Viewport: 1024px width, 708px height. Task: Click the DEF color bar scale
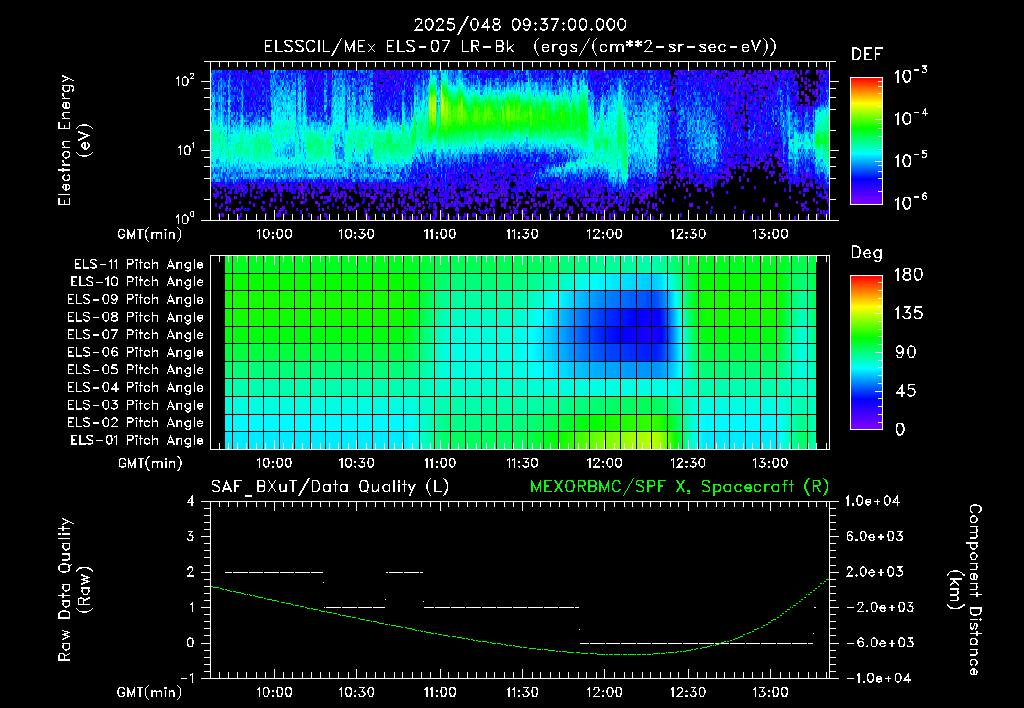coord(866,141)
